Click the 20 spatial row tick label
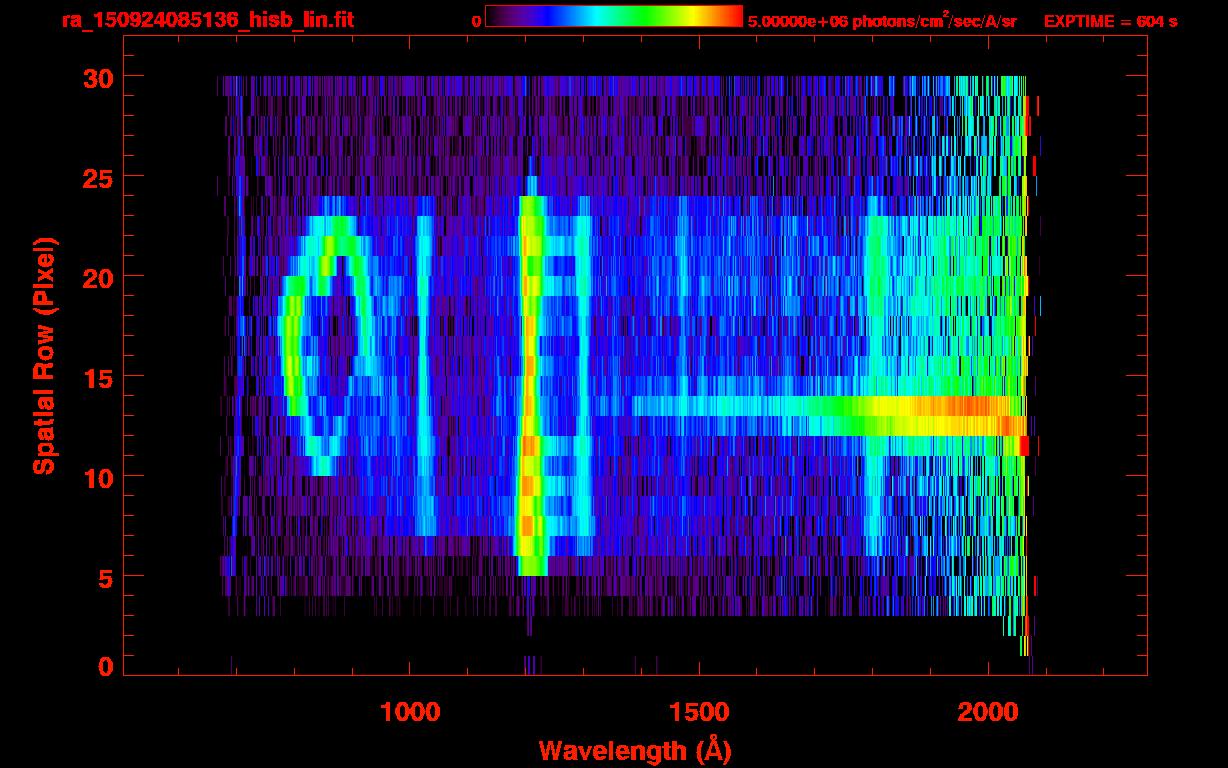The height and width of the screenshot is (768, 1228). 97,277
